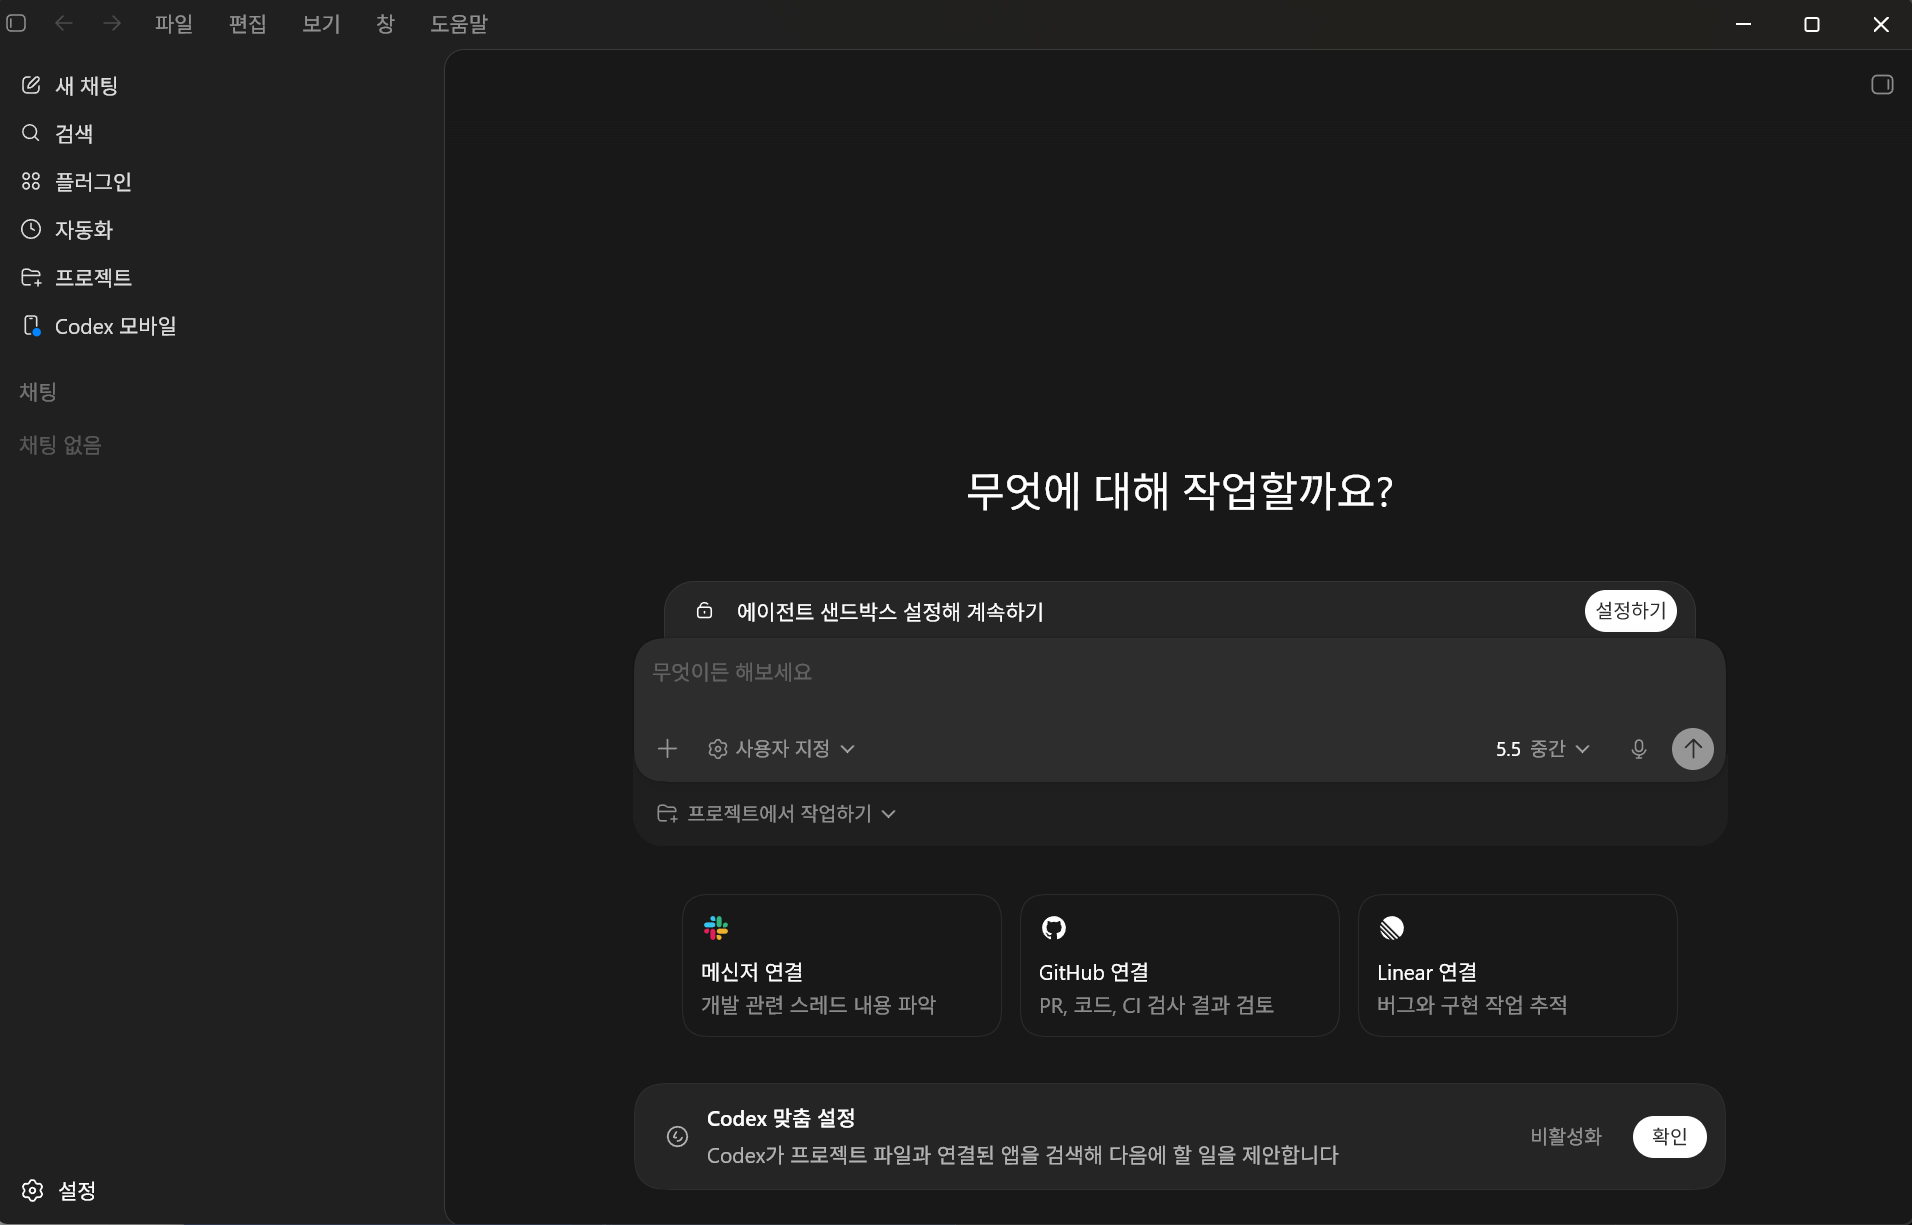Click the plus attach icon

click(667, 748)
